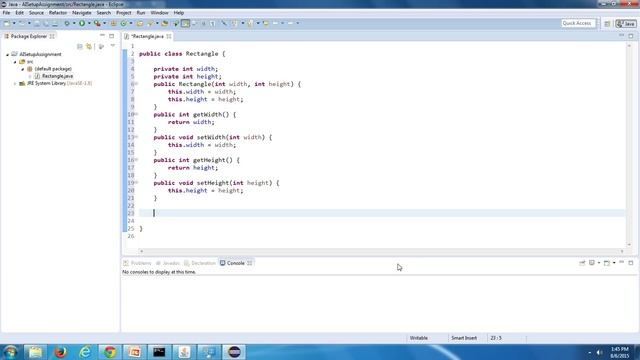Click Collapse All icon in Package Explorer

tap(80, 47)
